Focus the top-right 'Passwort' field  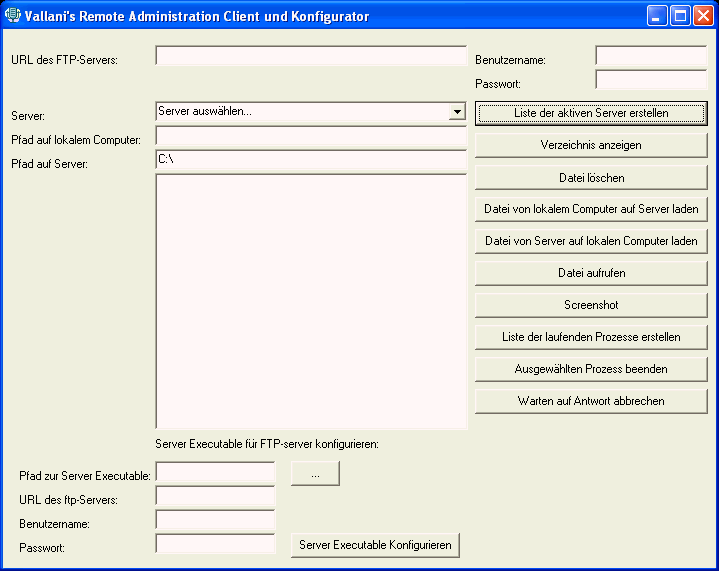pos(650,80)
